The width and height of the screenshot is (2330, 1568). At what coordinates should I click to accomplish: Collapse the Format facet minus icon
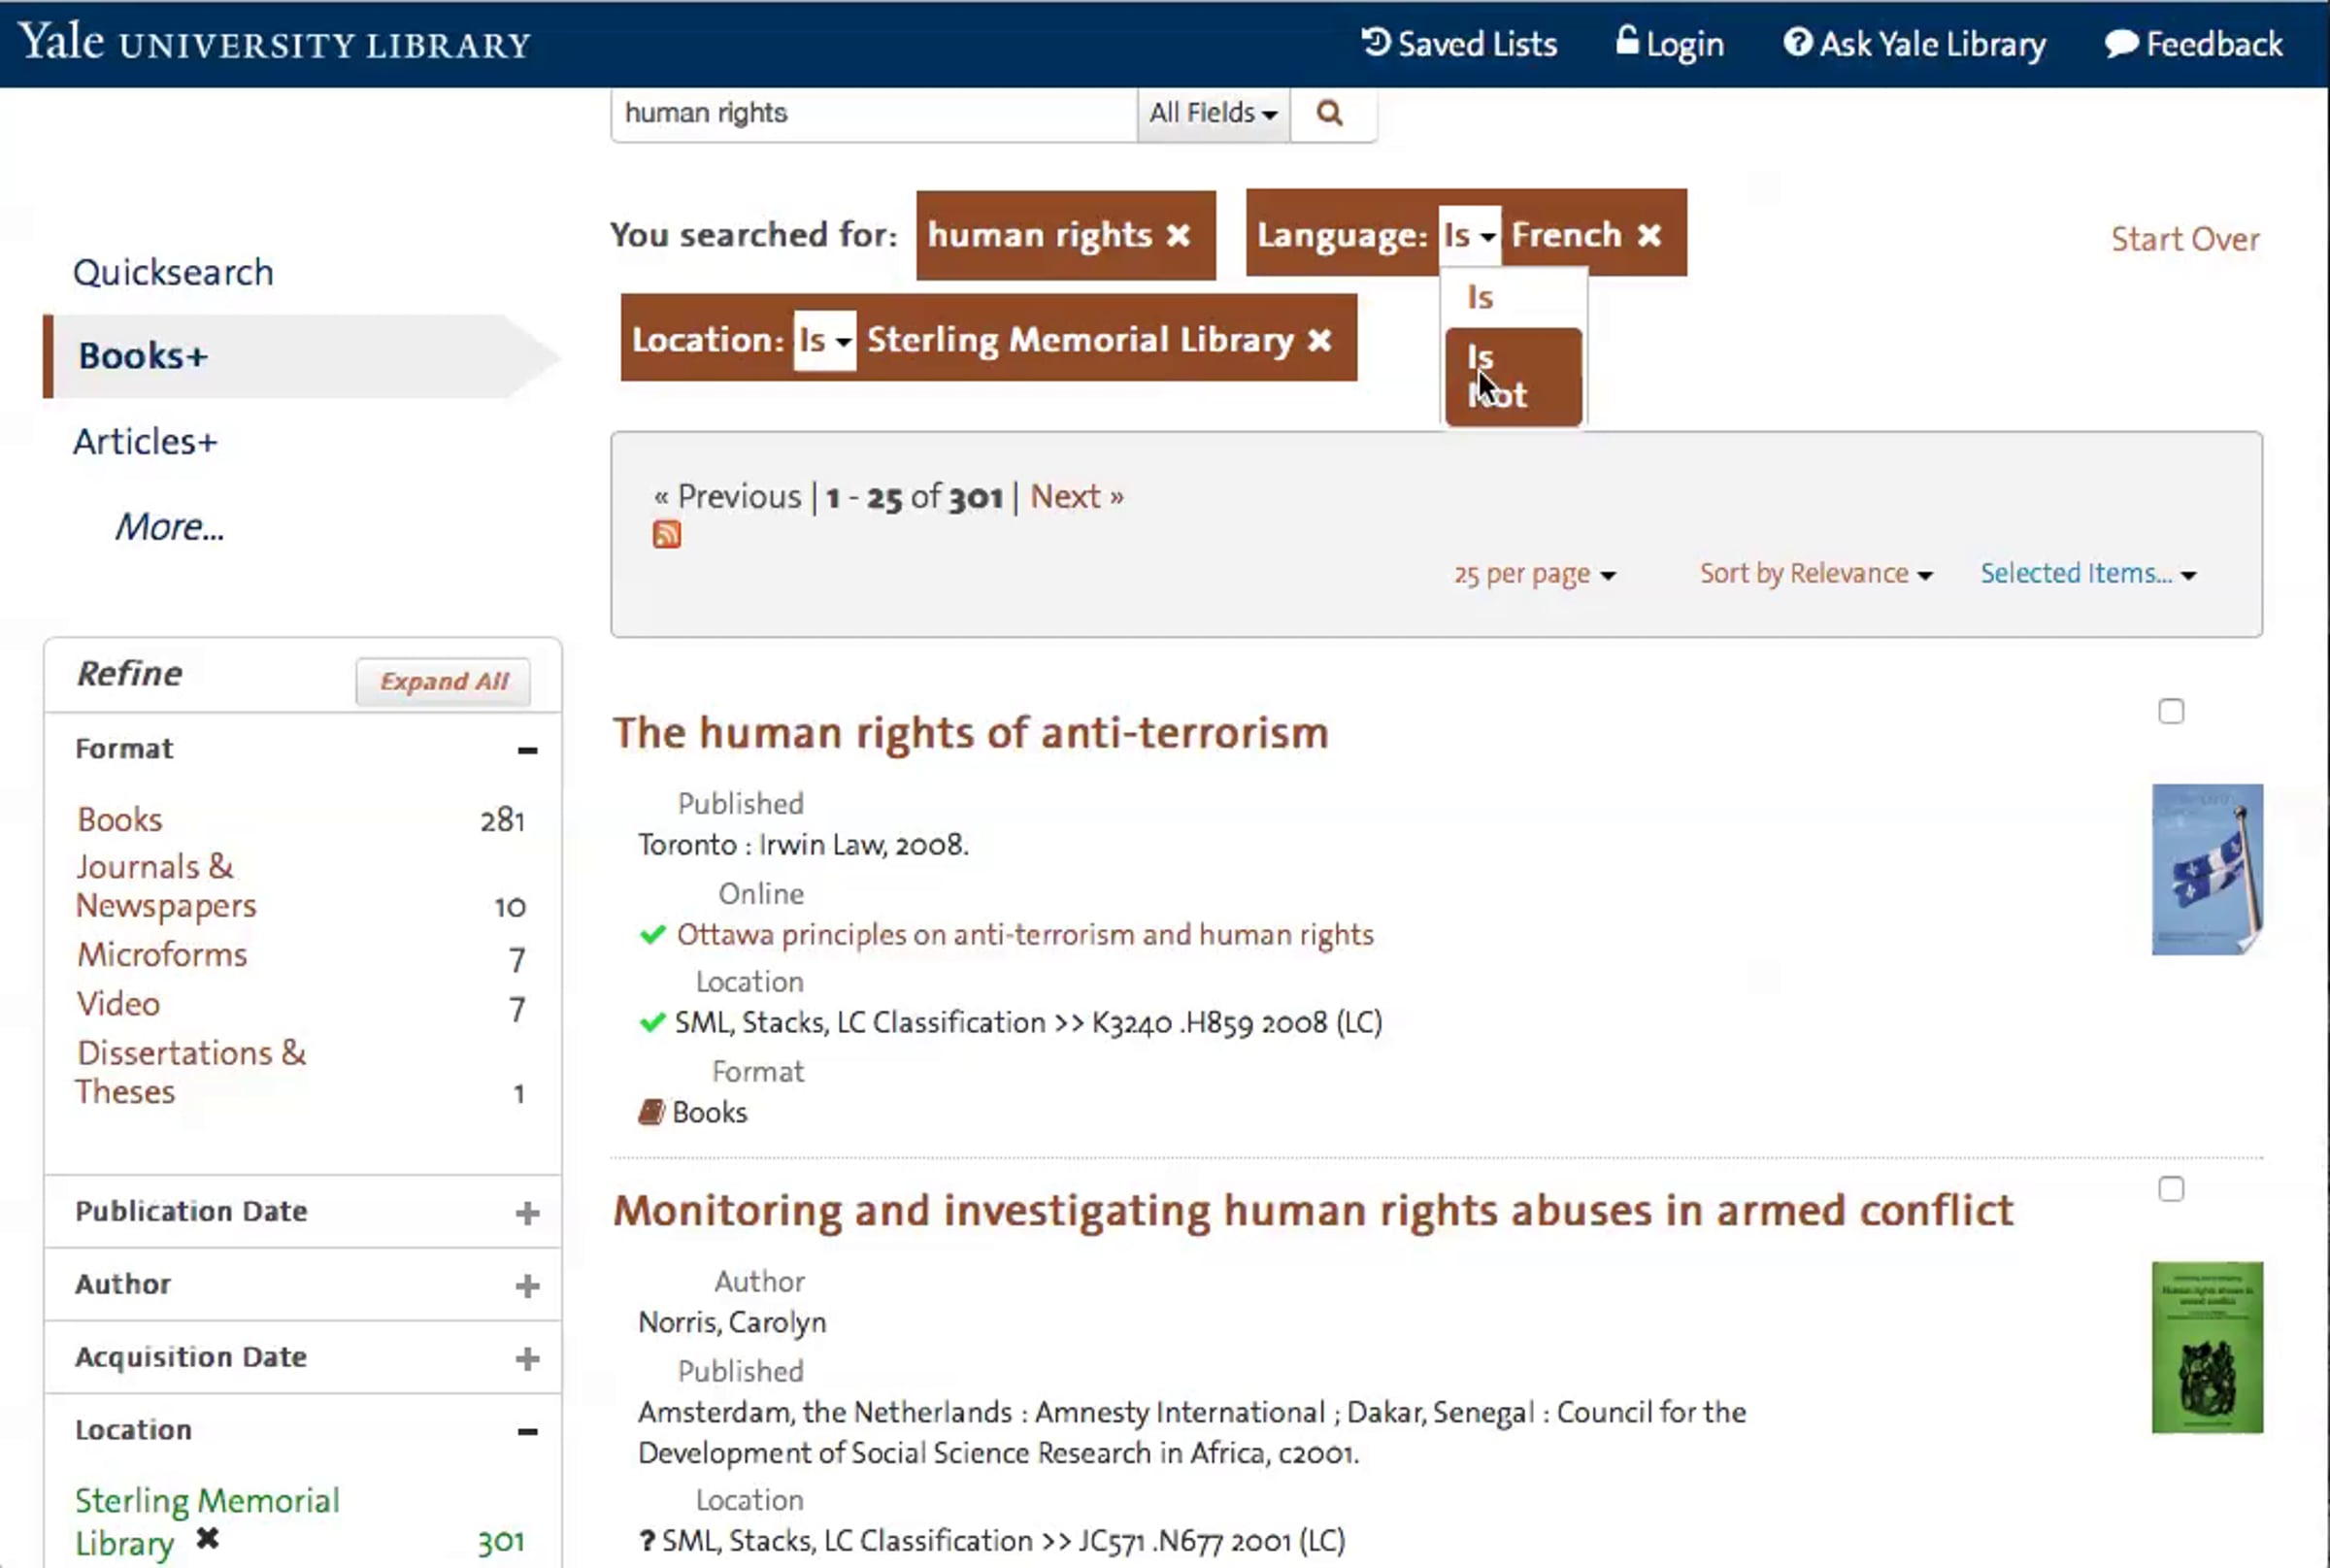pyautogui.click(x=527, y=750)
